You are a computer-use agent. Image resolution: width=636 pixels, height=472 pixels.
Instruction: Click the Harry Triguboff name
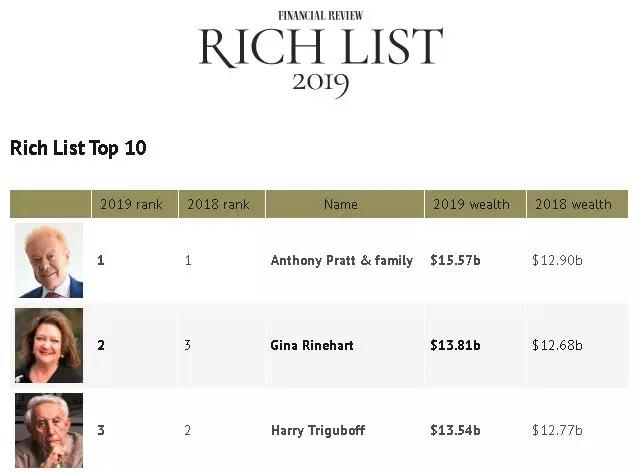click(x=317, y=431)
